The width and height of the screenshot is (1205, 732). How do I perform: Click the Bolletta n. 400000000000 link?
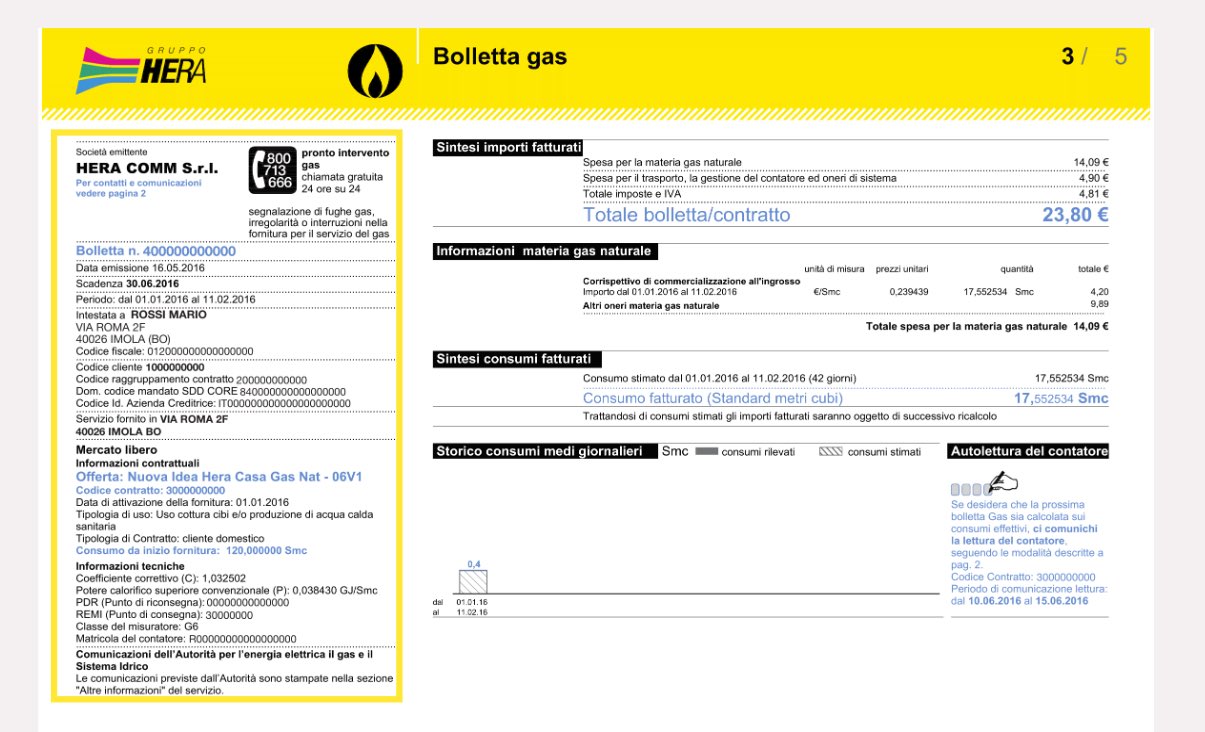[156, 251]
